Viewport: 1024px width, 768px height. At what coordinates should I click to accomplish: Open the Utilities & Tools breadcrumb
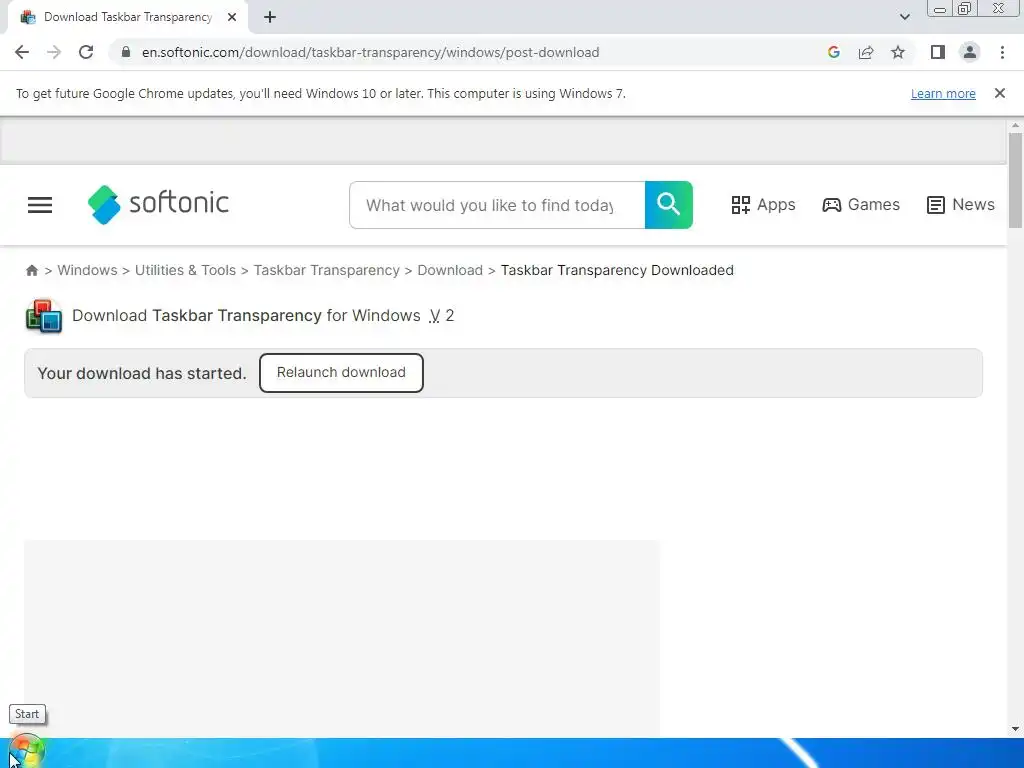[185, 270]
